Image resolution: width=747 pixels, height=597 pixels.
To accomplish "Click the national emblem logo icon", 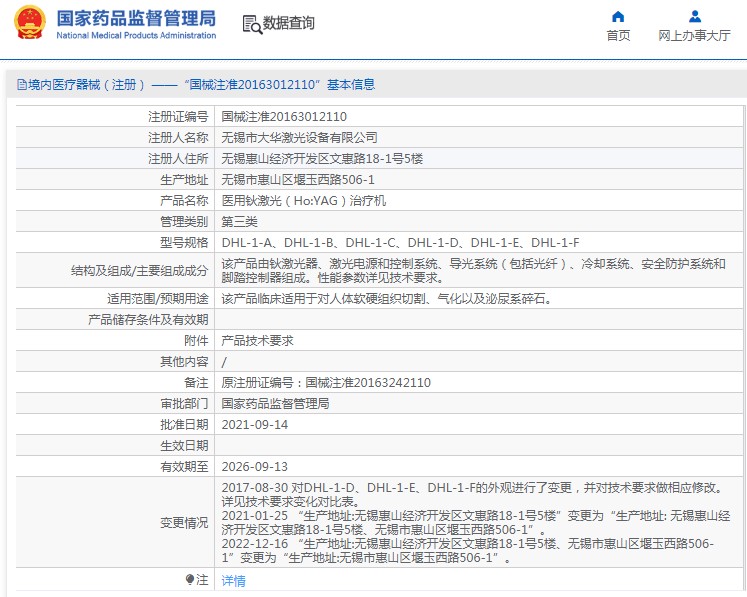I will 30,23.
